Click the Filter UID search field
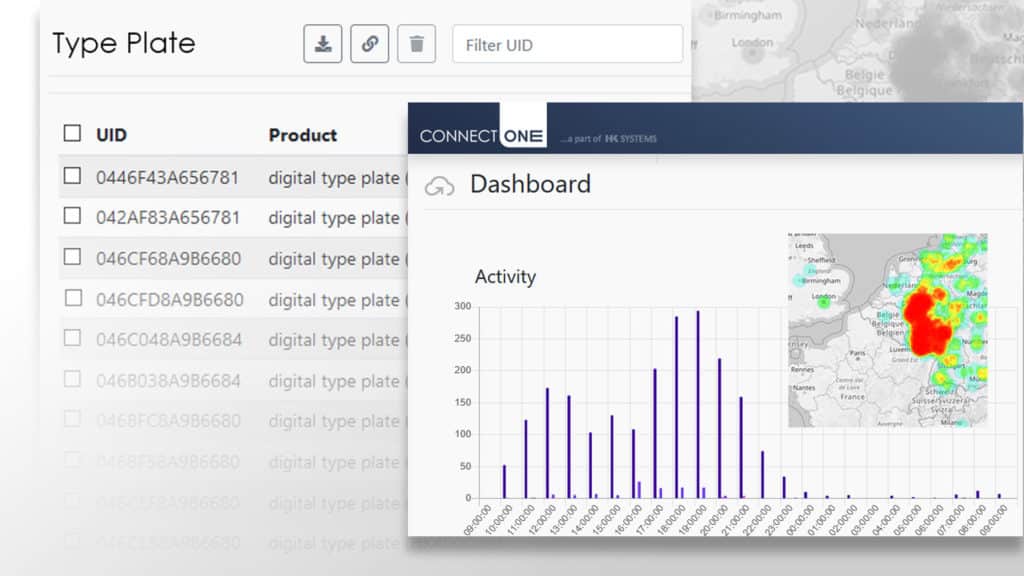Screen dimensions: 1024x576 pyautogui.click(x=567, y=44)
